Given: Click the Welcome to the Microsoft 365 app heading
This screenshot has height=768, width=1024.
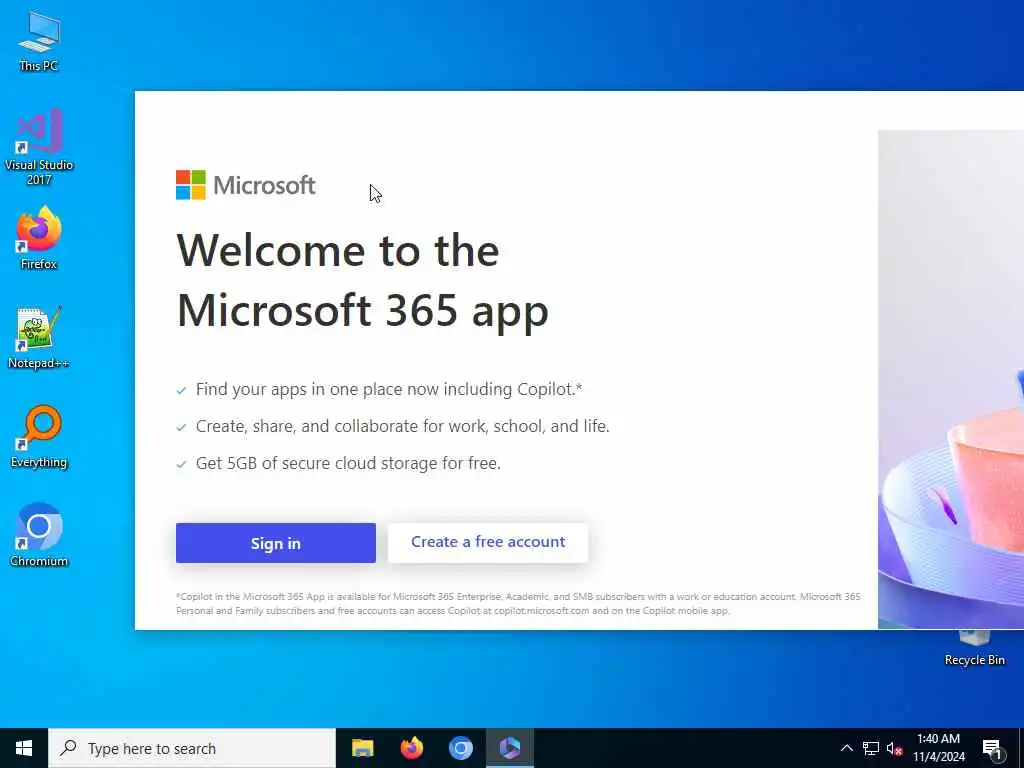Looking at the screenshot, I should (362, 280).
